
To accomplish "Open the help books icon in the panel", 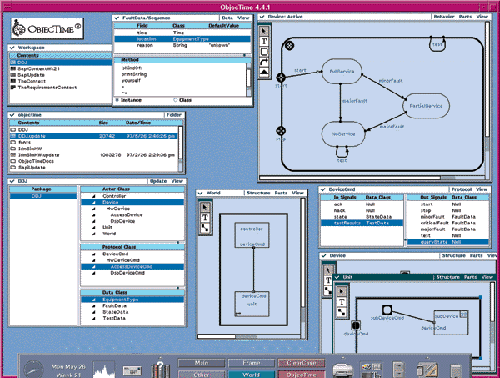I will click(x=160, y=368).
